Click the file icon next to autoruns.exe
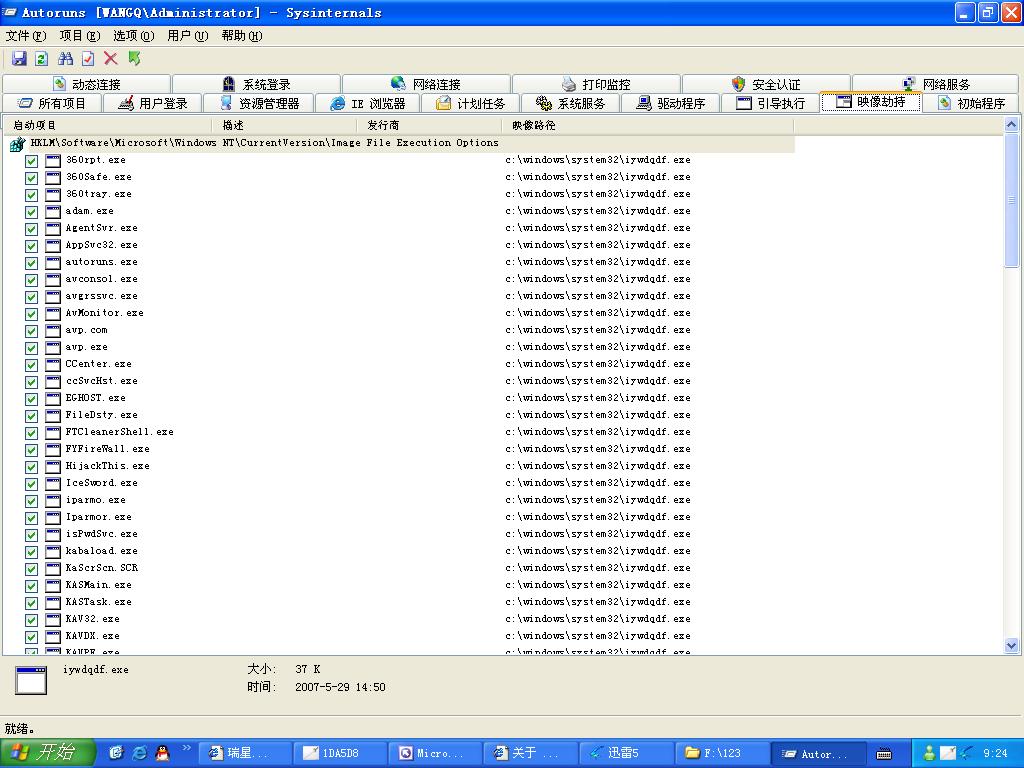The image size is (1024, 768). (x=53, y=263)
